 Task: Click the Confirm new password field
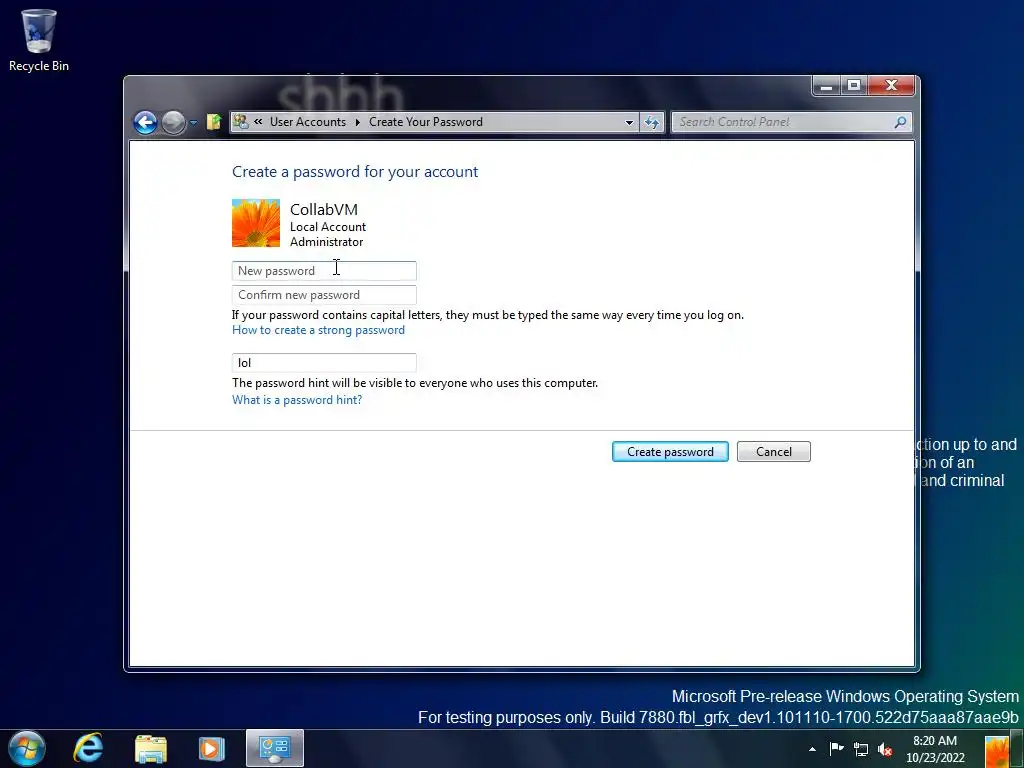[x=324, y=295]
